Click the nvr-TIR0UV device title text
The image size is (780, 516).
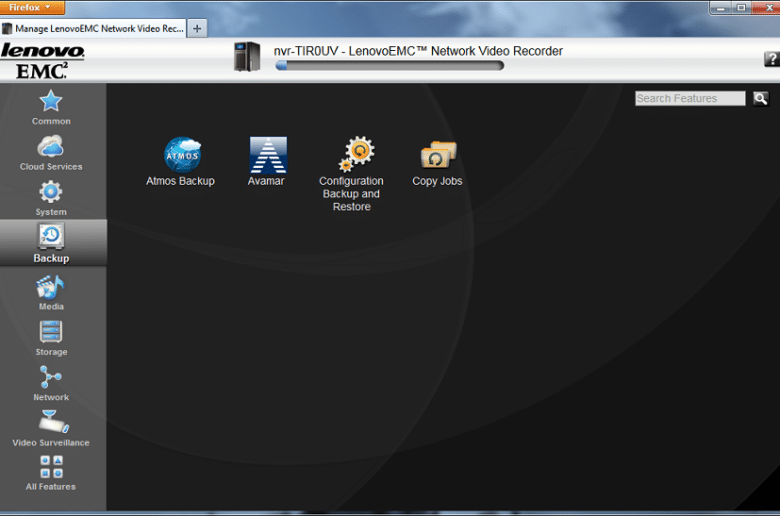point(418,51)
